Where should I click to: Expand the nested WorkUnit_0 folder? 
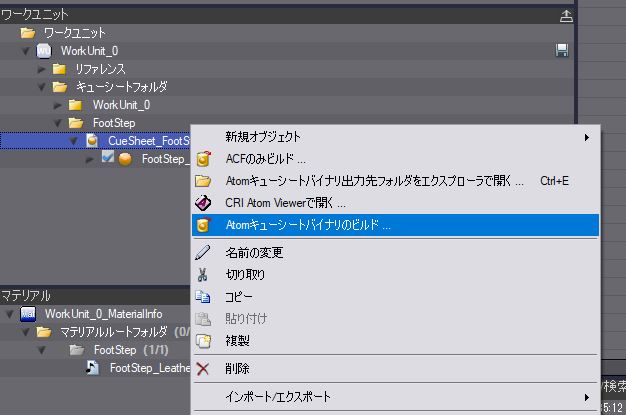[x=58, y=105]
